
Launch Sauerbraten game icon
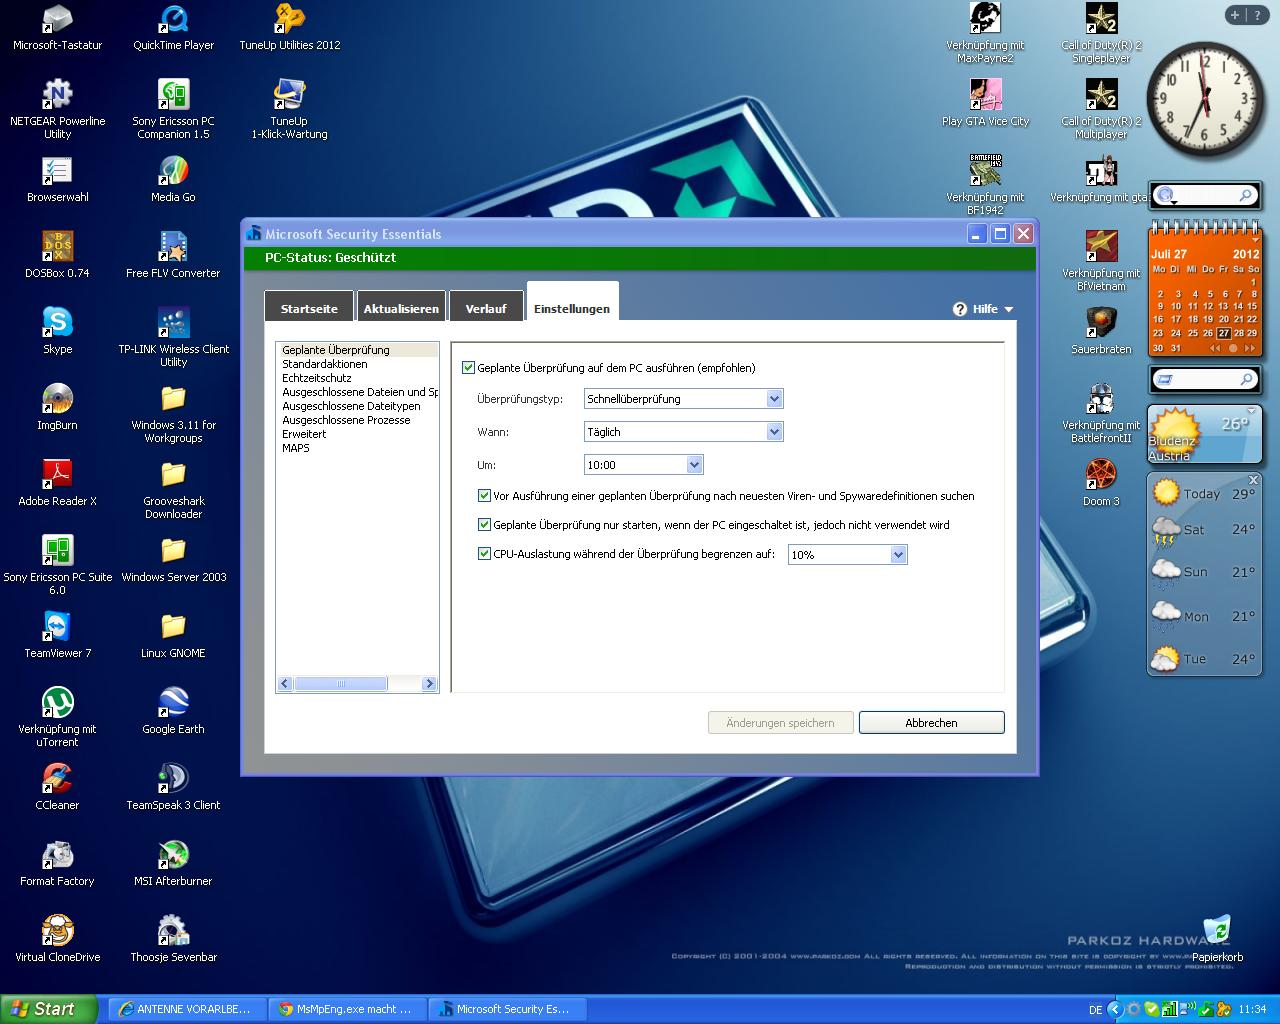tap(1101, 323)
